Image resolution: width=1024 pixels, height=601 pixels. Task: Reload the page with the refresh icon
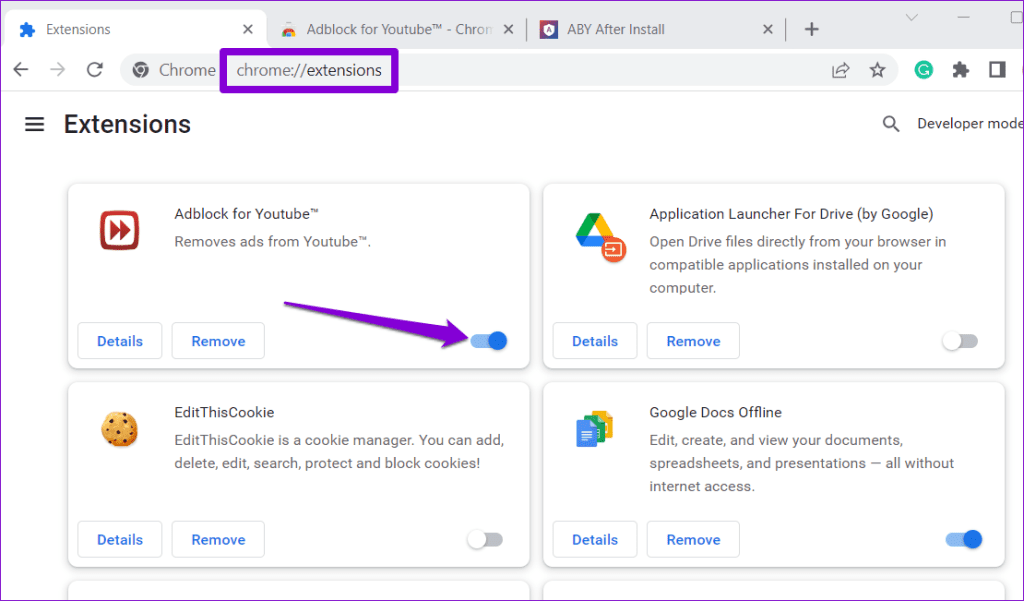pos(95,70)
